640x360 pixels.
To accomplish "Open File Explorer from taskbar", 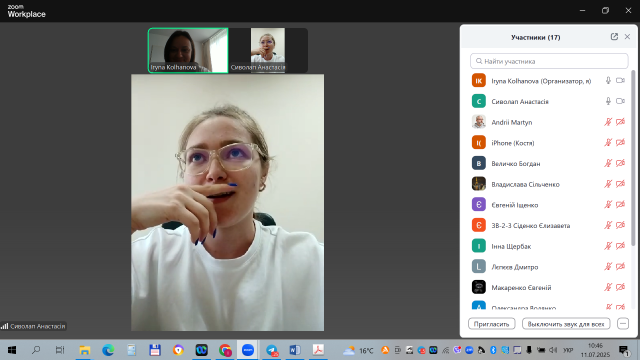I will coord(84,350).
